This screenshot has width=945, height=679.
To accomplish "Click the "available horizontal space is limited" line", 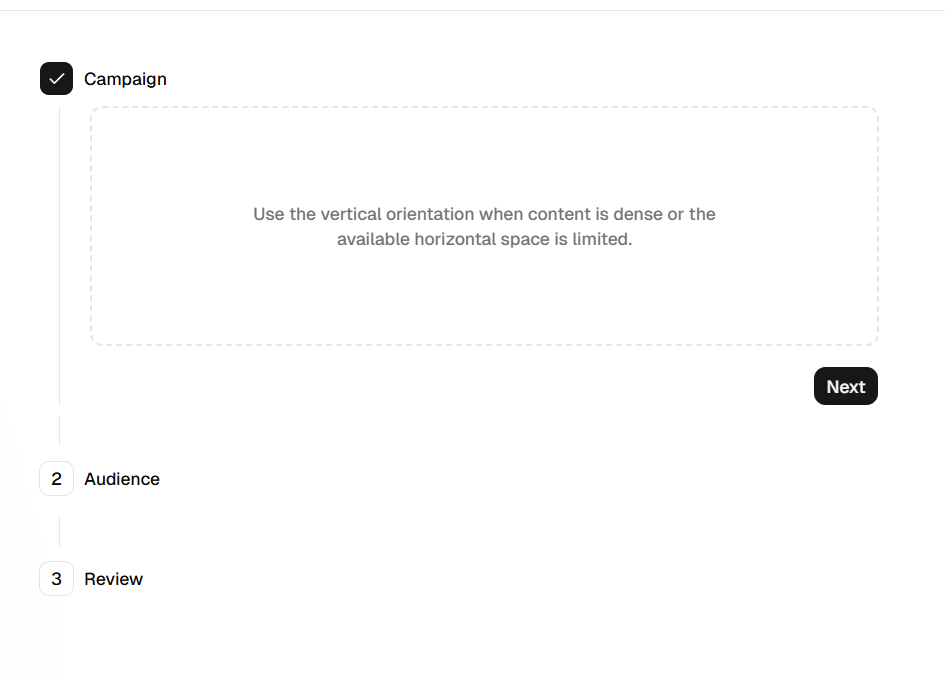I will (485, 239).
